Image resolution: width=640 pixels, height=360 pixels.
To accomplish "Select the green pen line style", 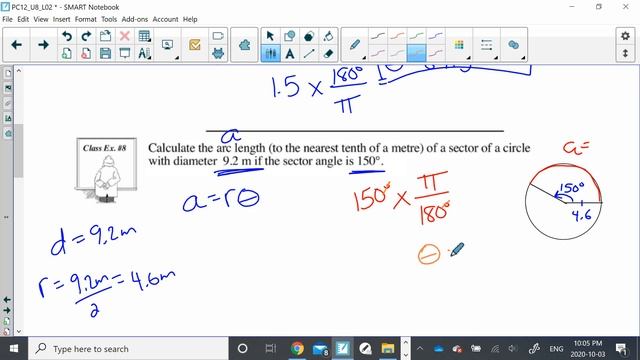I will pos(416,36).
